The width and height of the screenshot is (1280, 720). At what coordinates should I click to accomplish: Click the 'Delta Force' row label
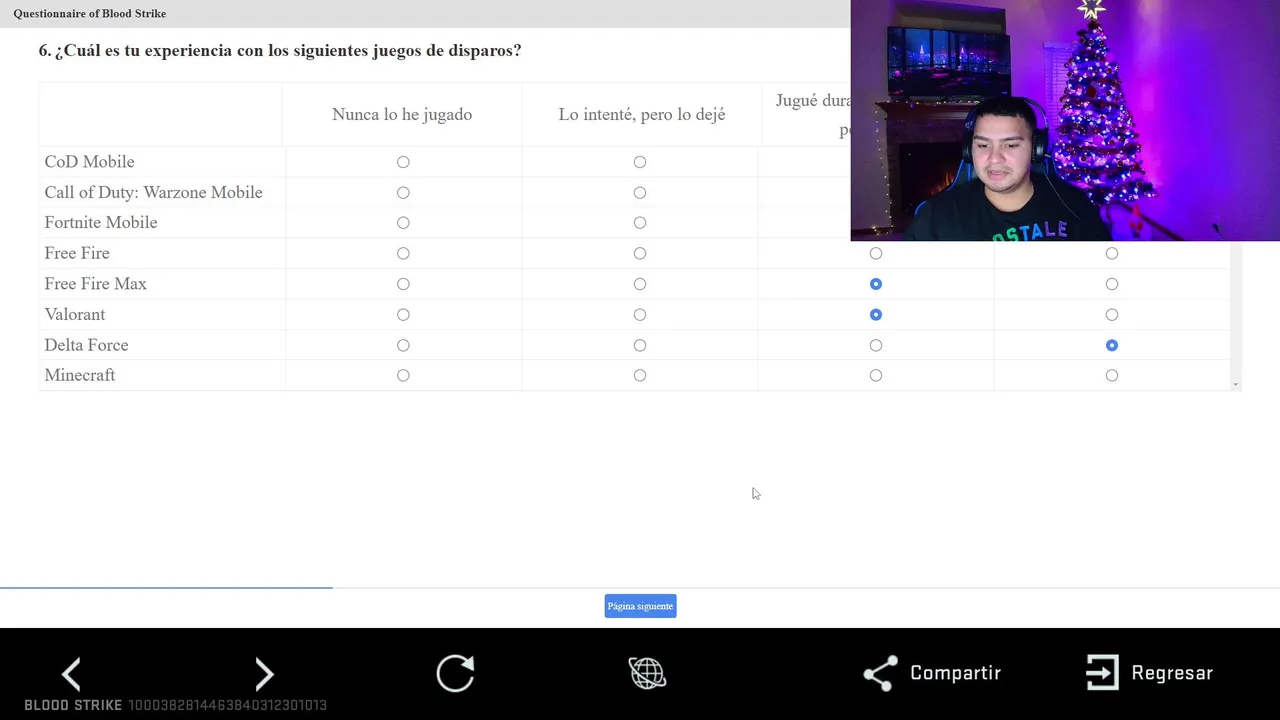pos(86,345)
